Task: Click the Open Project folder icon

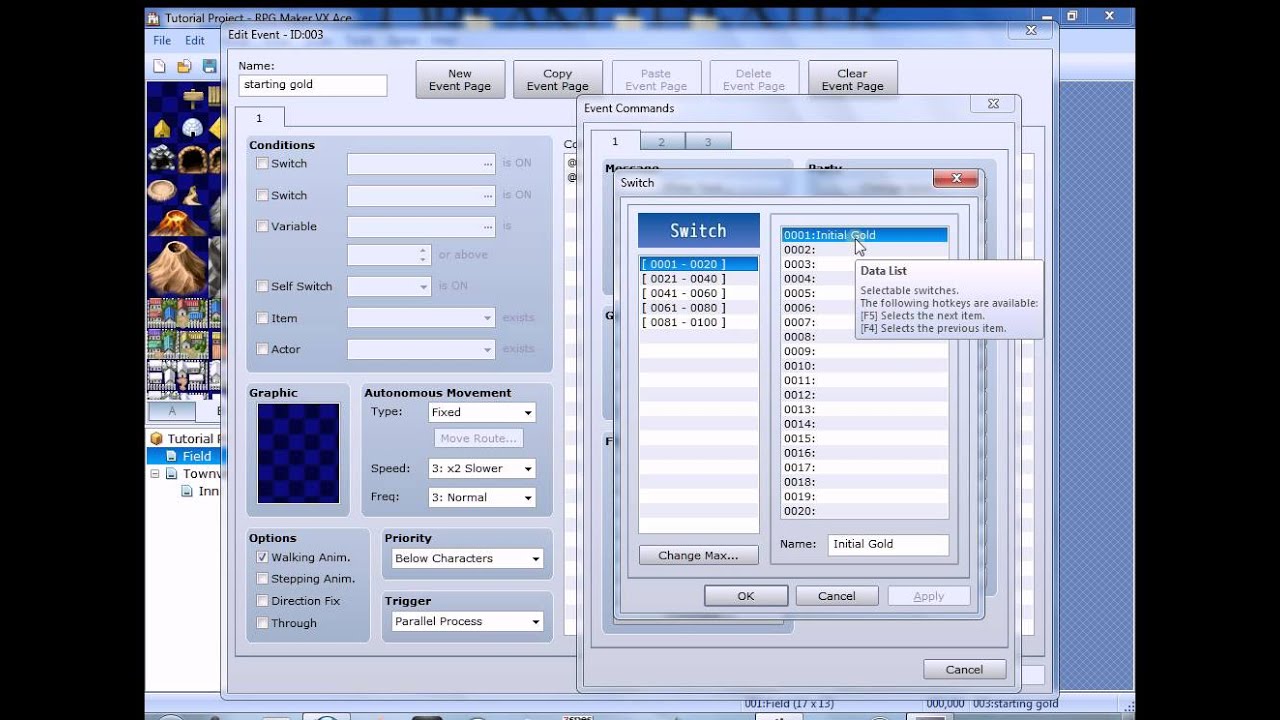Action: 184,66
